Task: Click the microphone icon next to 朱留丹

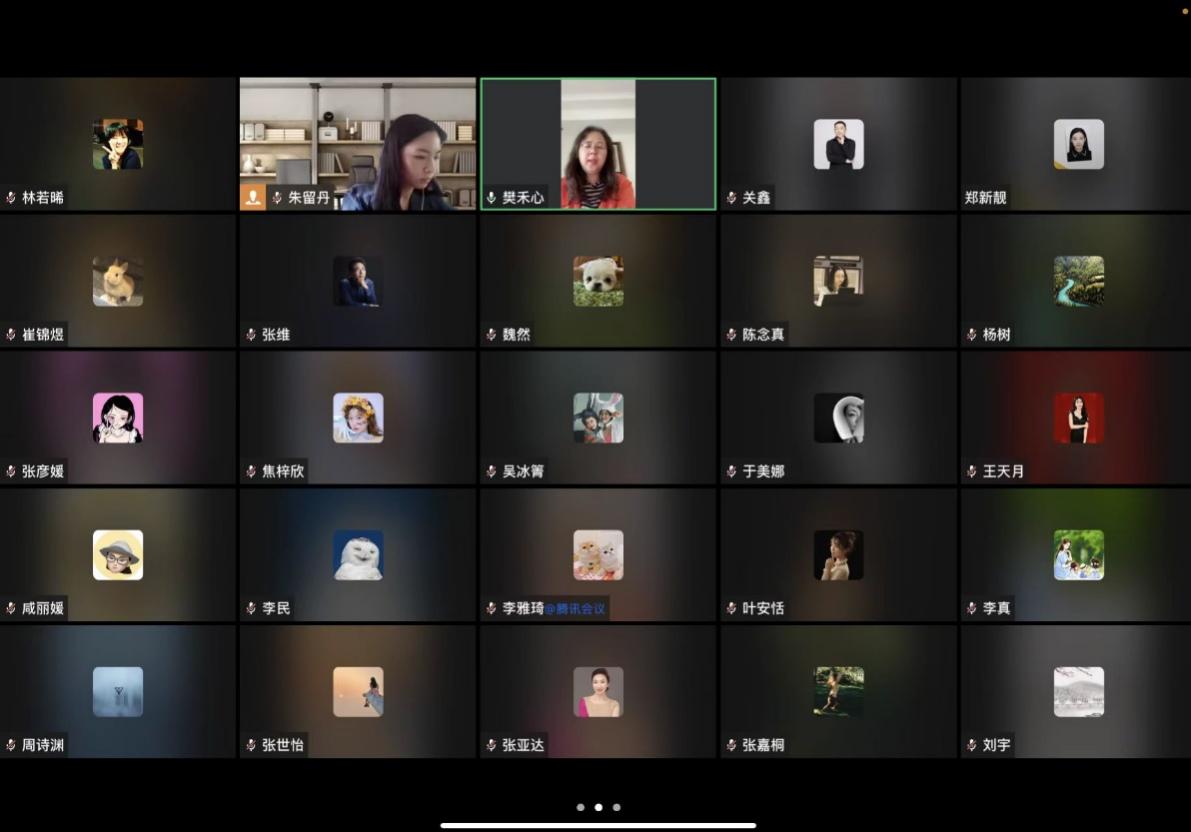Action: (277, 198)
